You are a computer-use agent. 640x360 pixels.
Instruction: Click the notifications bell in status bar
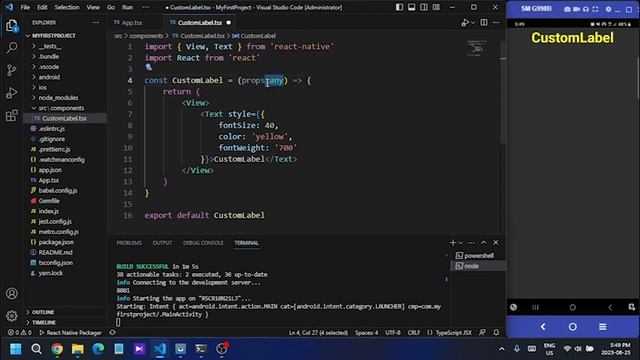(x=496, y=333)
